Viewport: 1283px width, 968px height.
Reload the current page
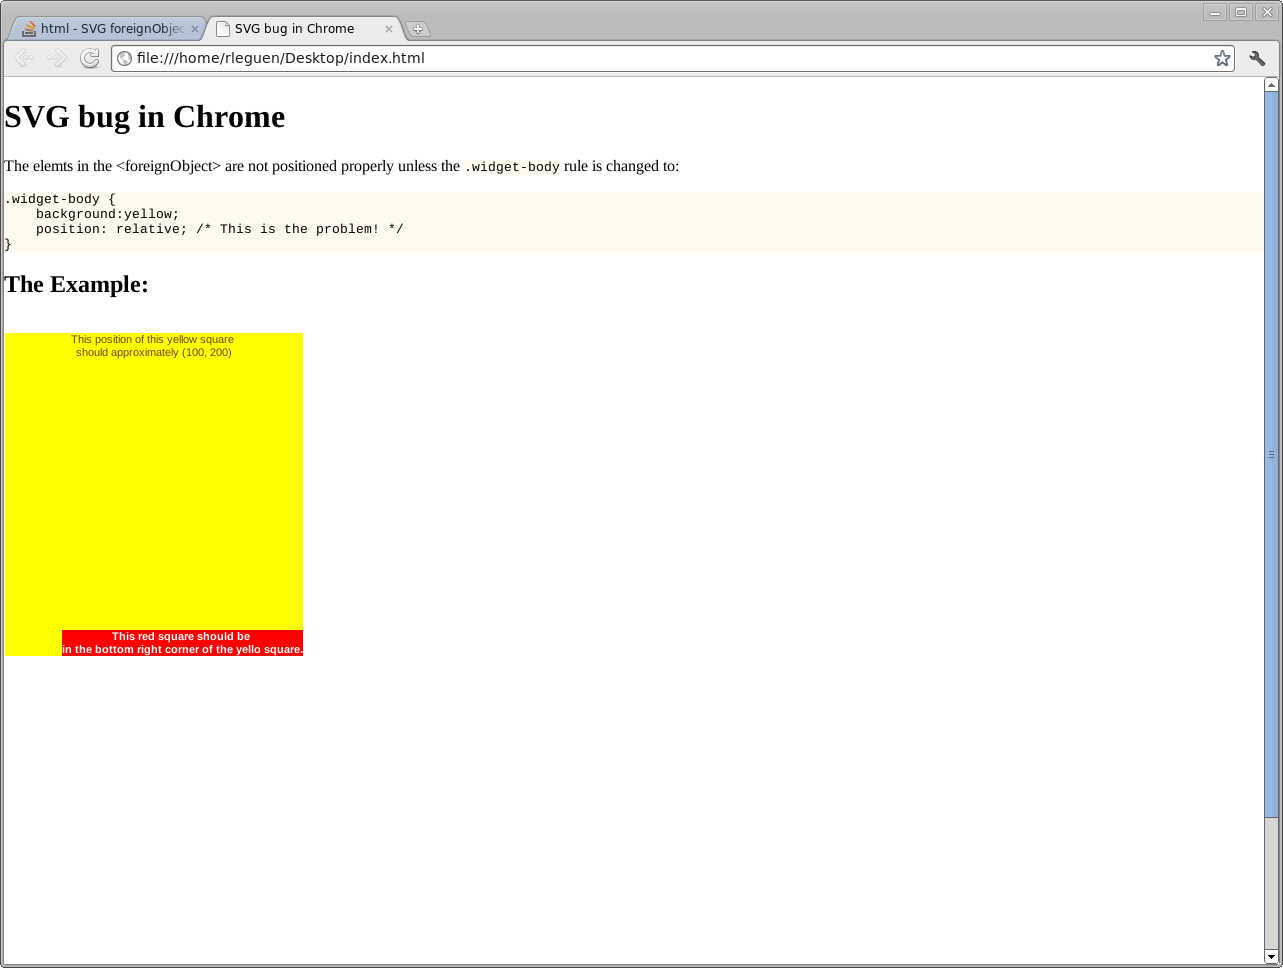(90, 58)
